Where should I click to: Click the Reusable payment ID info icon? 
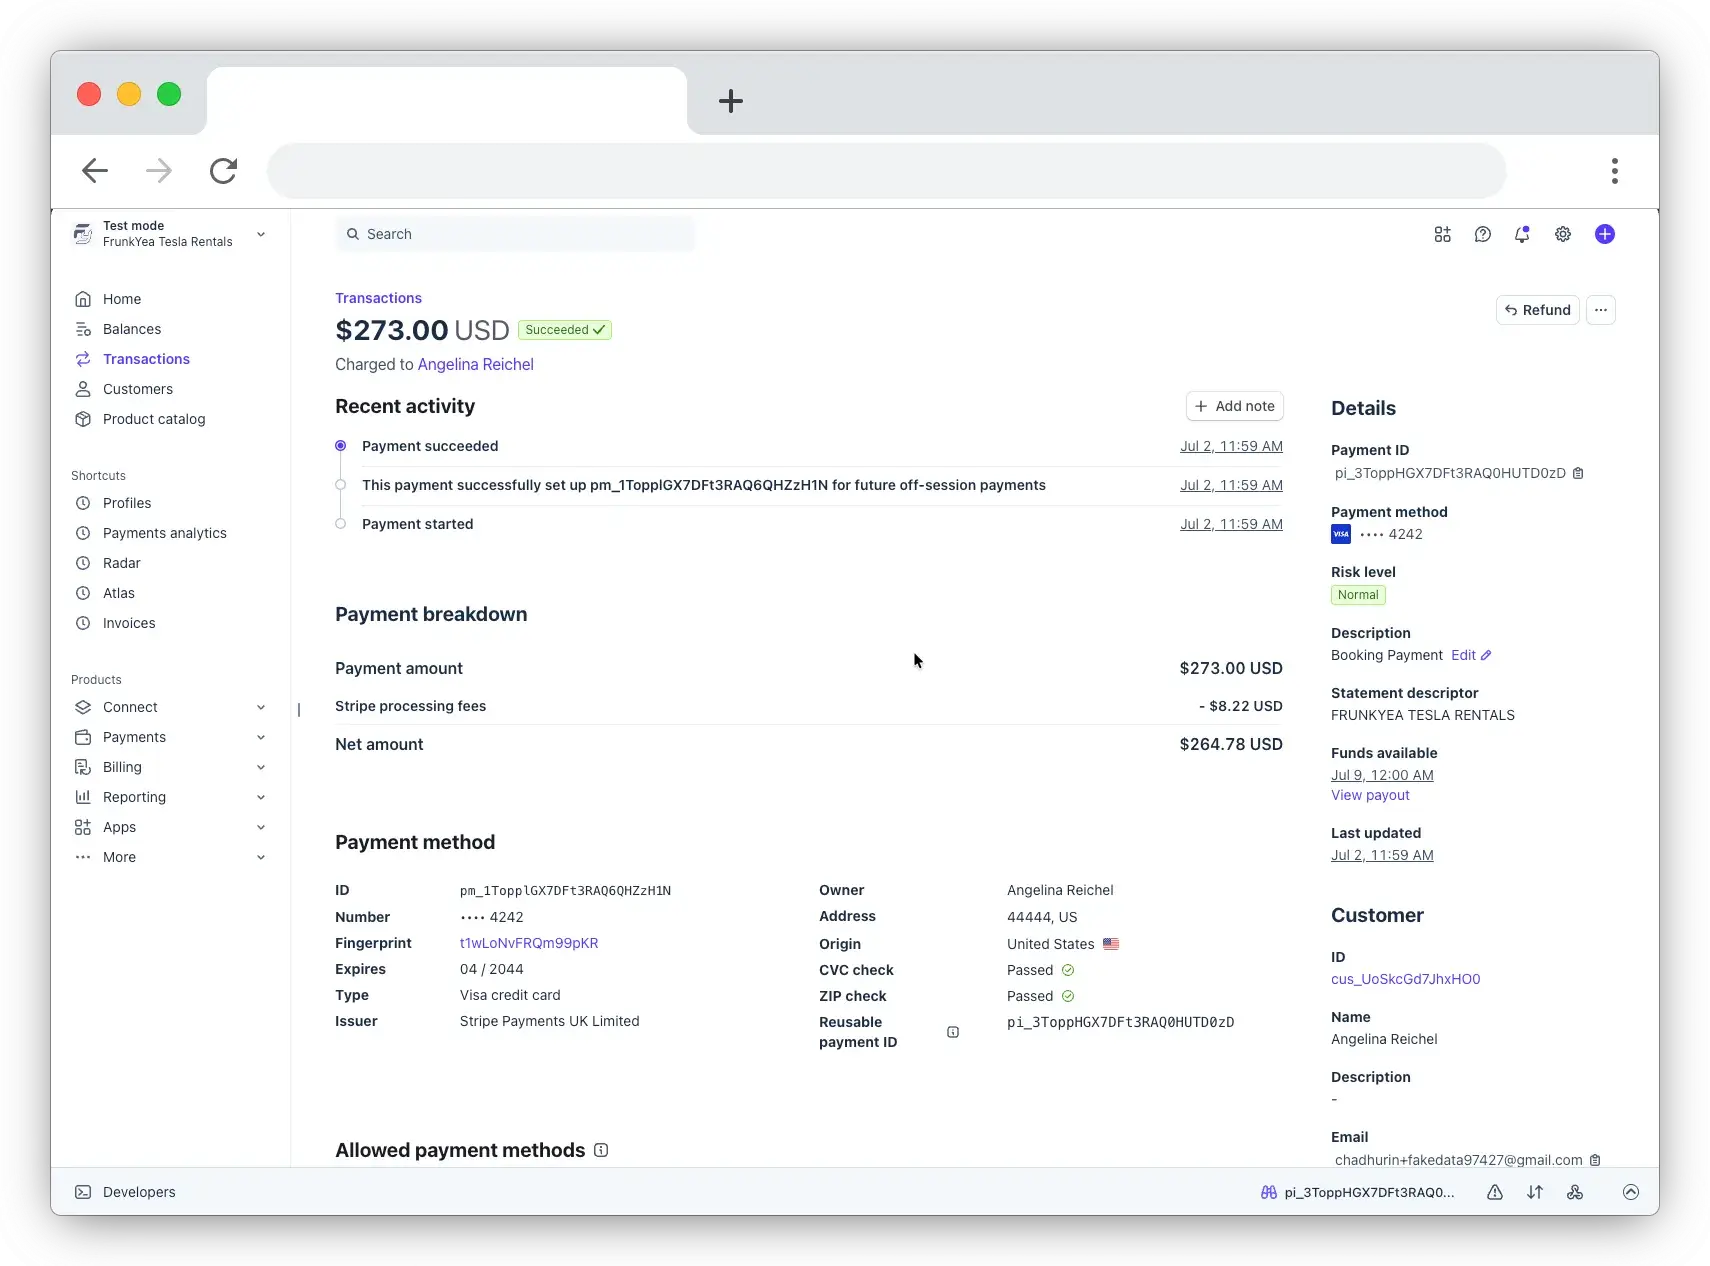click(953, 1032)
